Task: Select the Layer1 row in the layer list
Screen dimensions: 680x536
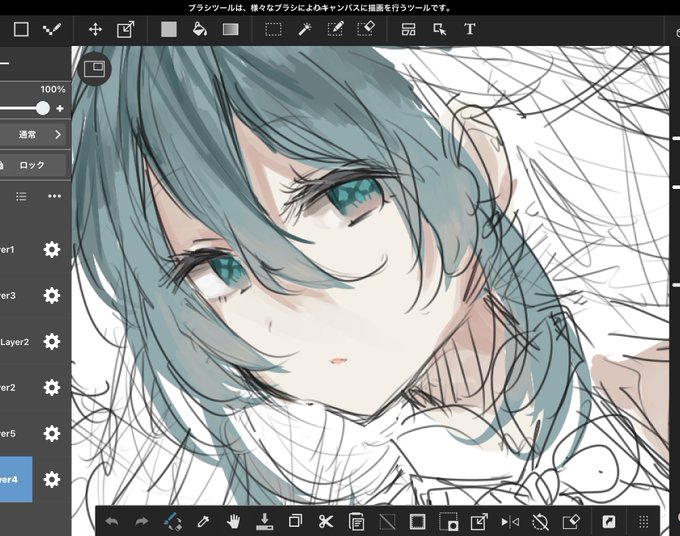Action: pos(16,250)
